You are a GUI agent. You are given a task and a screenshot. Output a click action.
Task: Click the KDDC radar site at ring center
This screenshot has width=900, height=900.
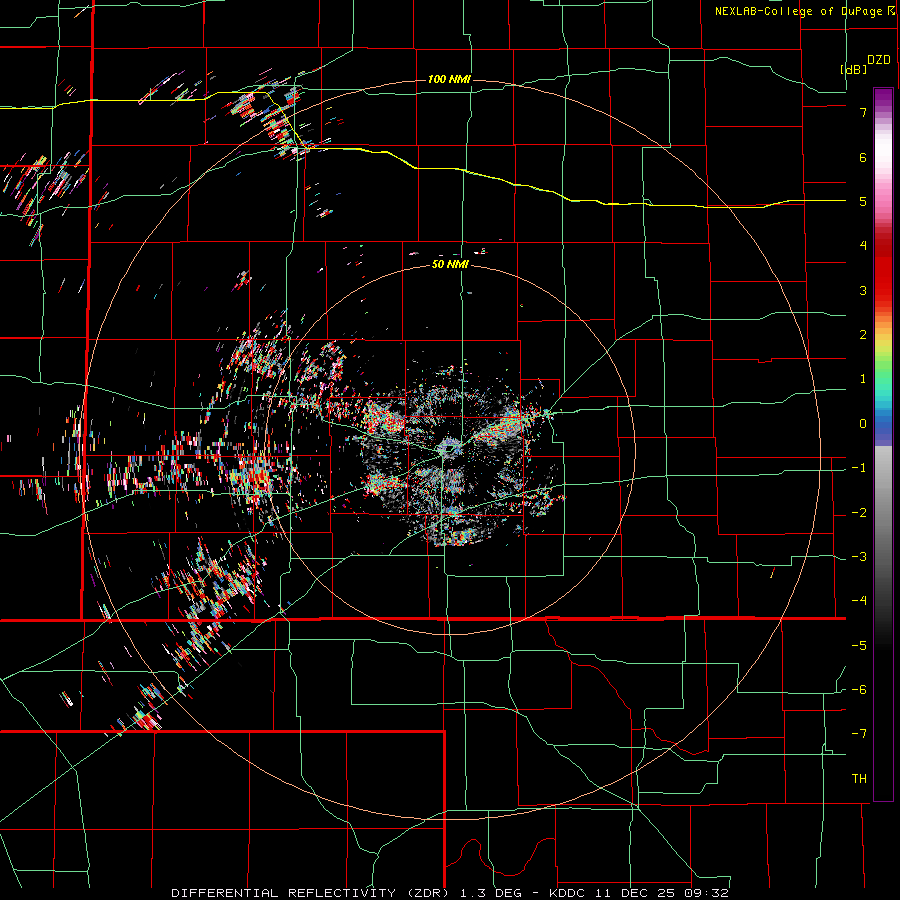click(449, 448)
